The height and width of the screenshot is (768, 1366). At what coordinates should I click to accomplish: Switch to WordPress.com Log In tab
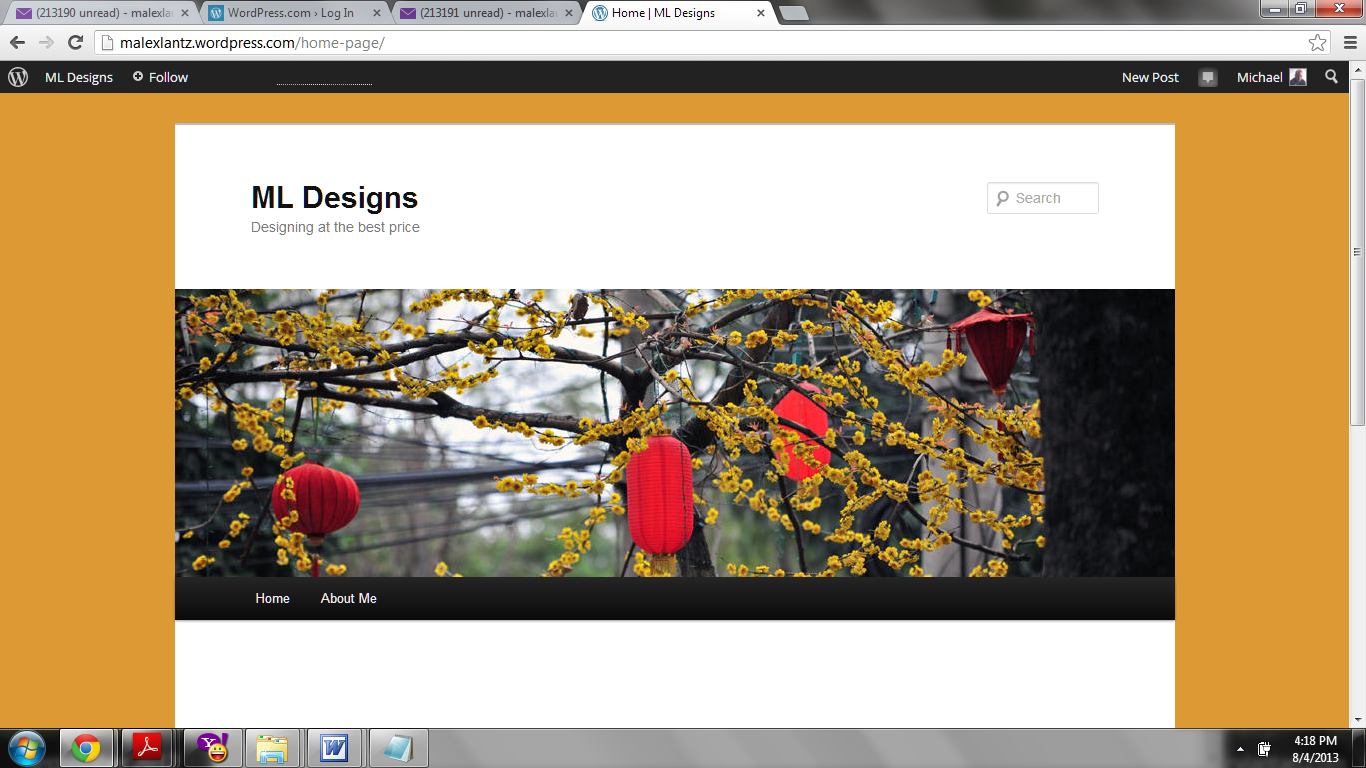[x=290, y=13]
